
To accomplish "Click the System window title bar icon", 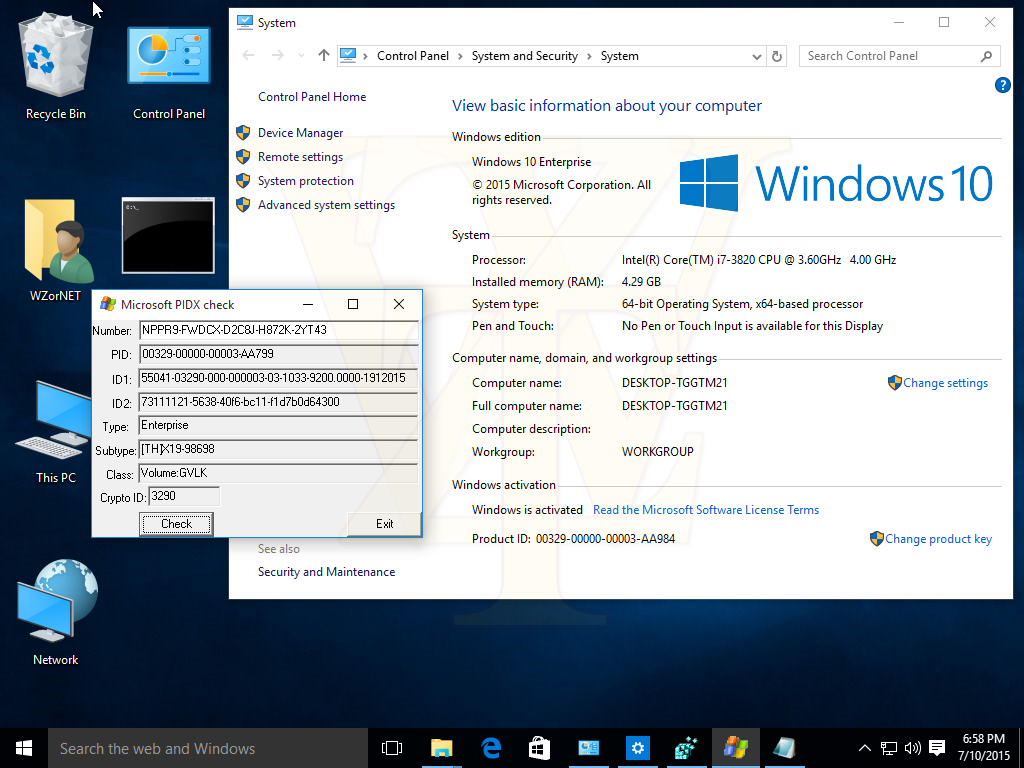I will [x=245, y=22].
